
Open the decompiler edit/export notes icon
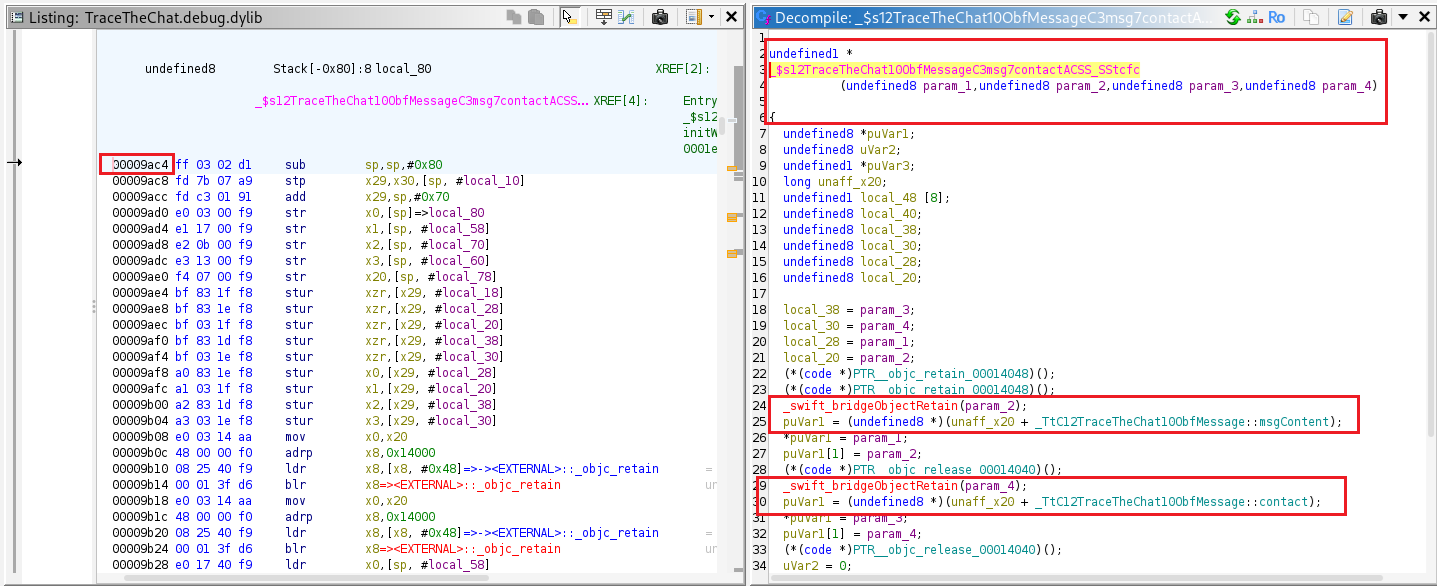[x=1345, y=17]
